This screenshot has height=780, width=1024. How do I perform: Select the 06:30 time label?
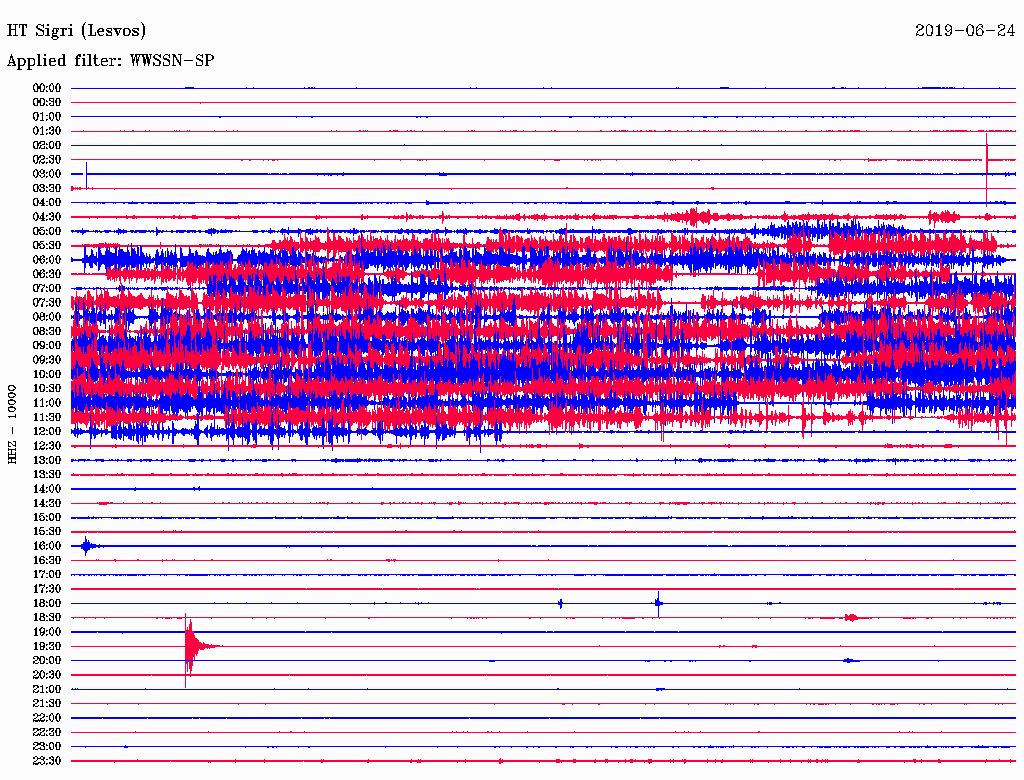47,274
